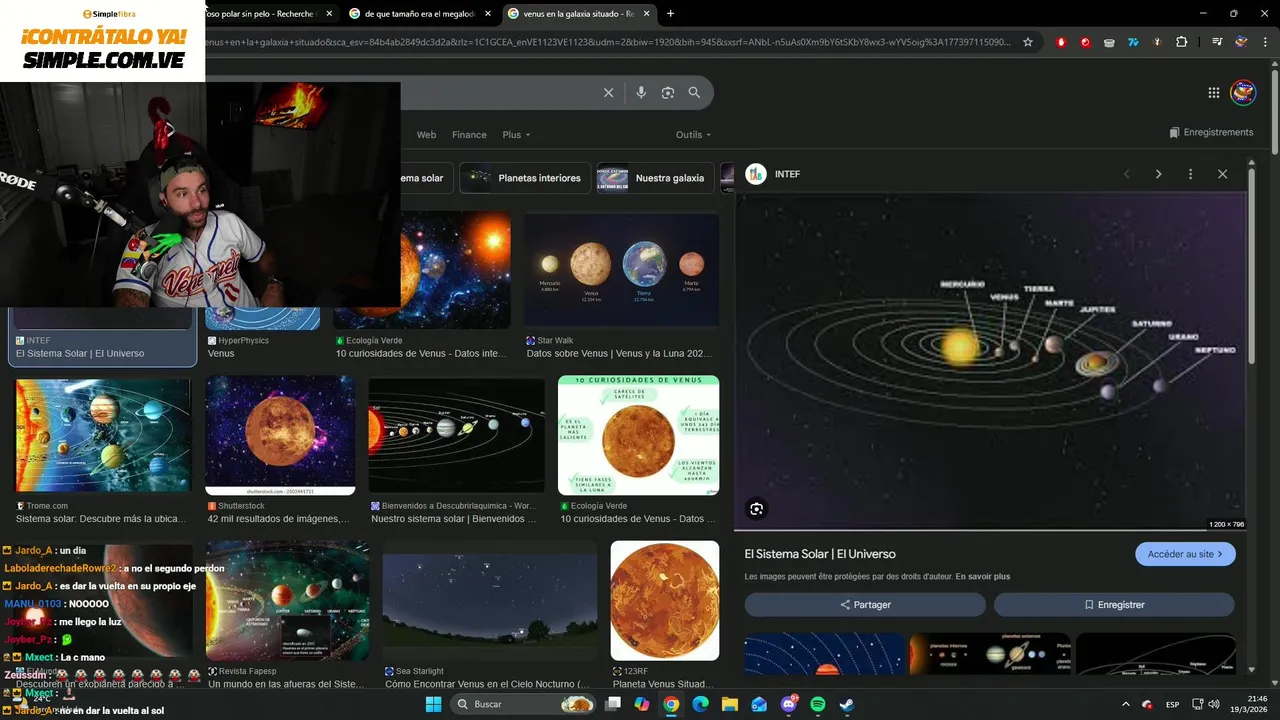Open the Revista Fapesp result thumbnail
Viewport: 1280px width, 720px height.
click(x=288, y=600)
